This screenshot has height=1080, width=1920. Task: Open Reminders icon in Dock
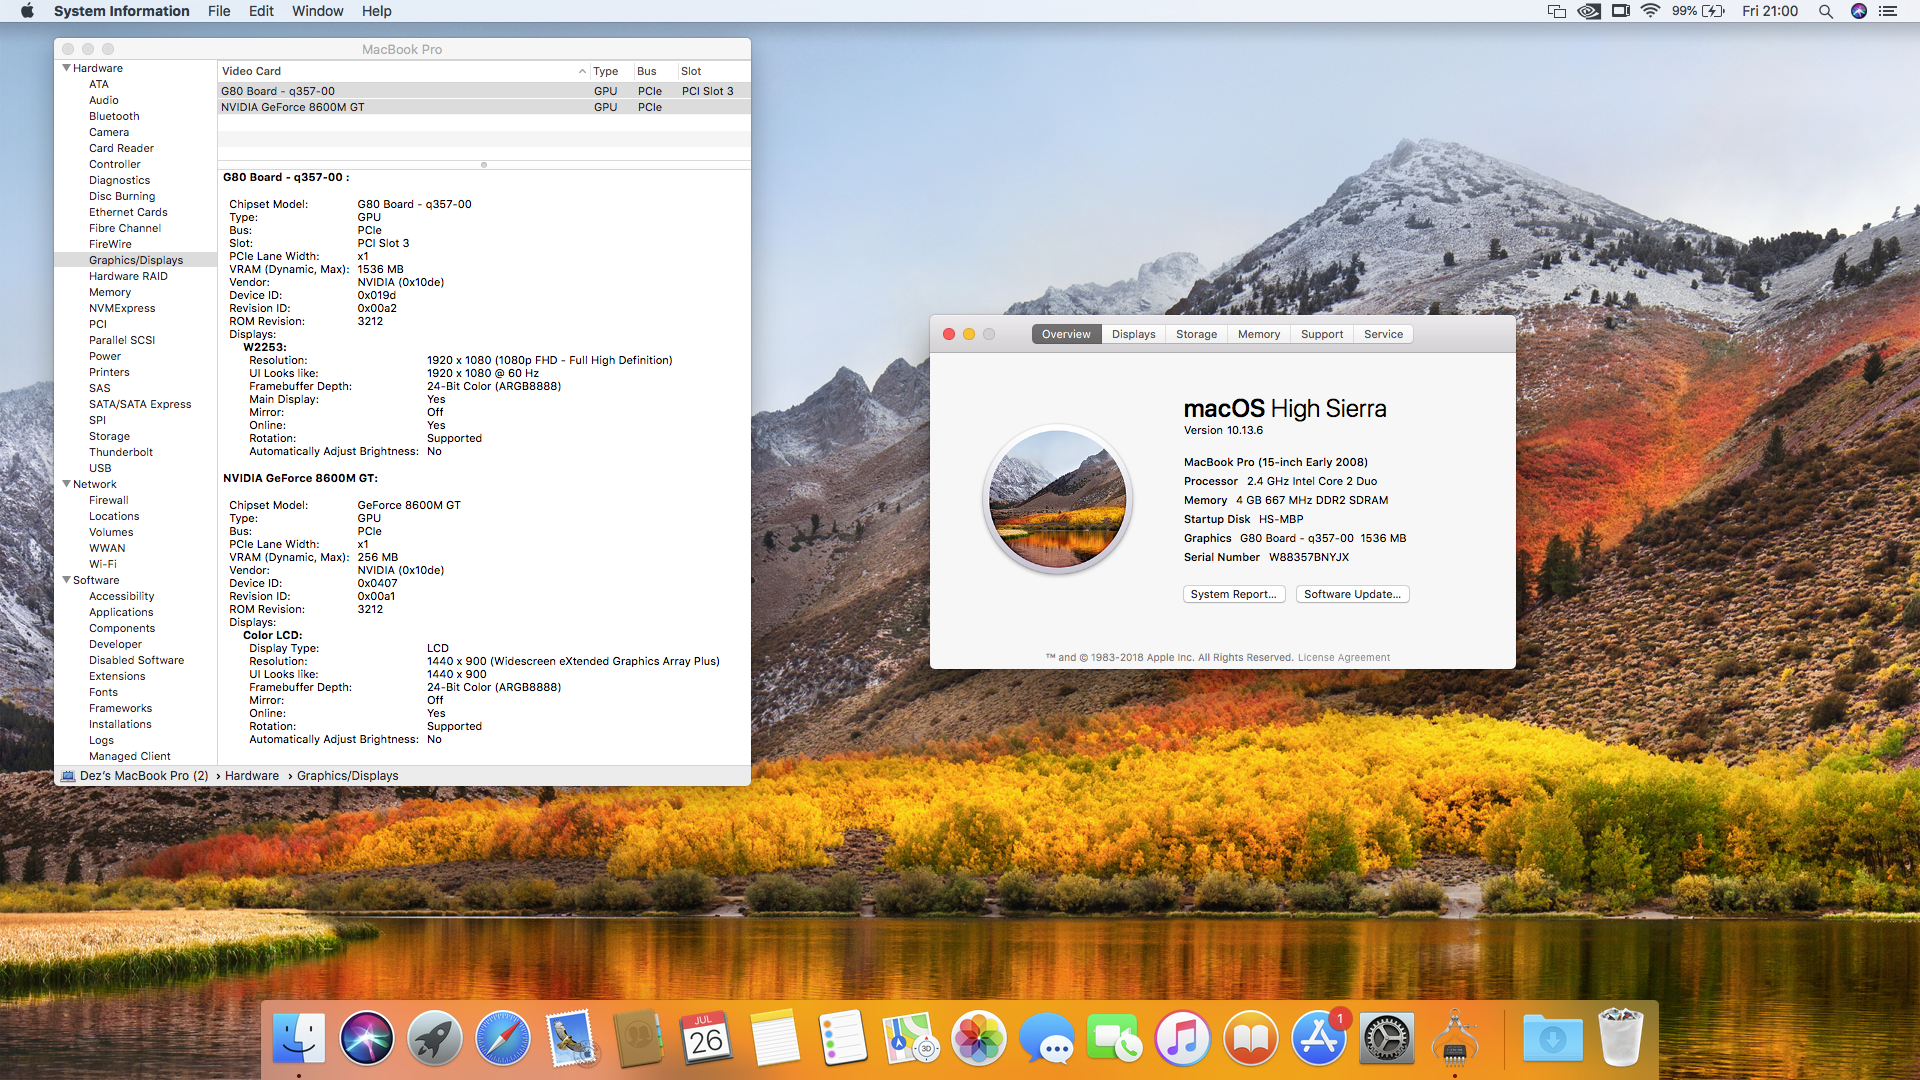843,1039
